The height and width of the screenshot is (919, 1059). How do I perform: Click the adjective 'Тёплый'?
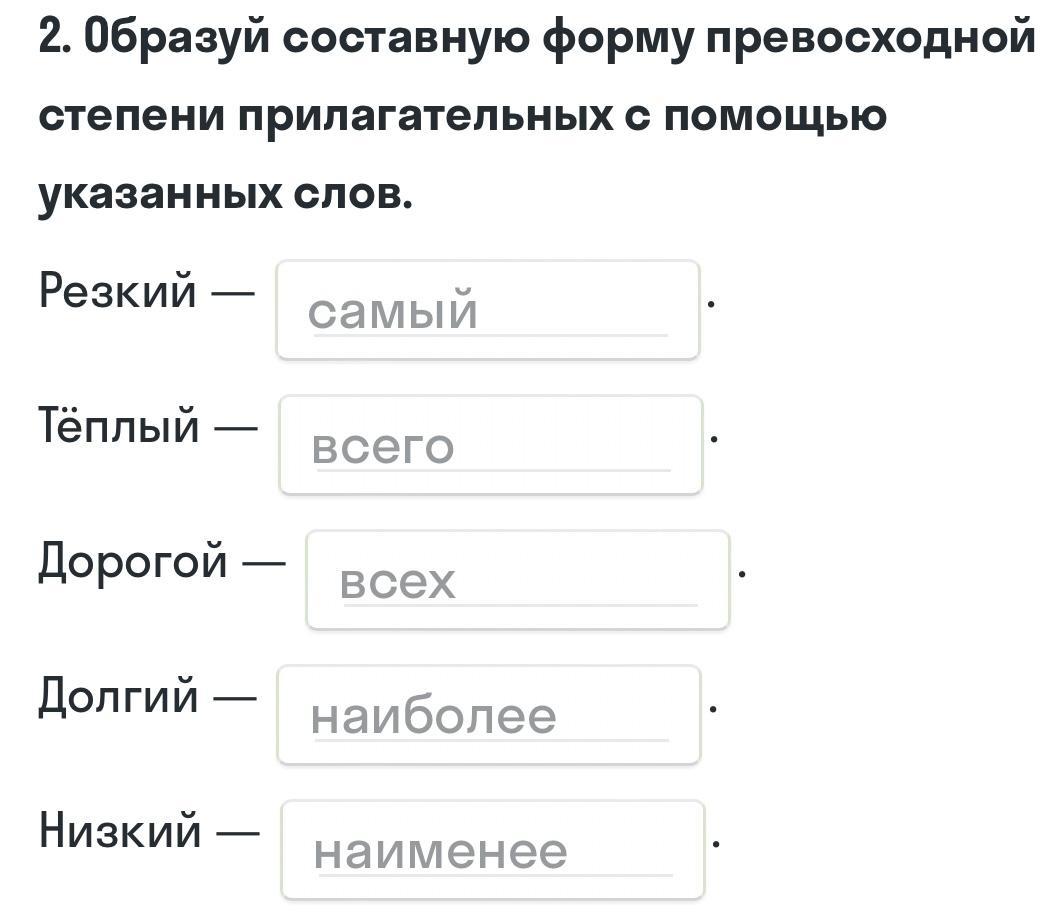click(119, 427)
